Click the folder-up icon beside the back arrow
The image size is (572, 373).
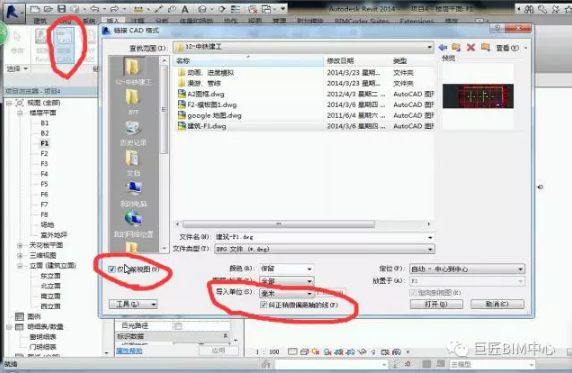click(x=456, y=47)
